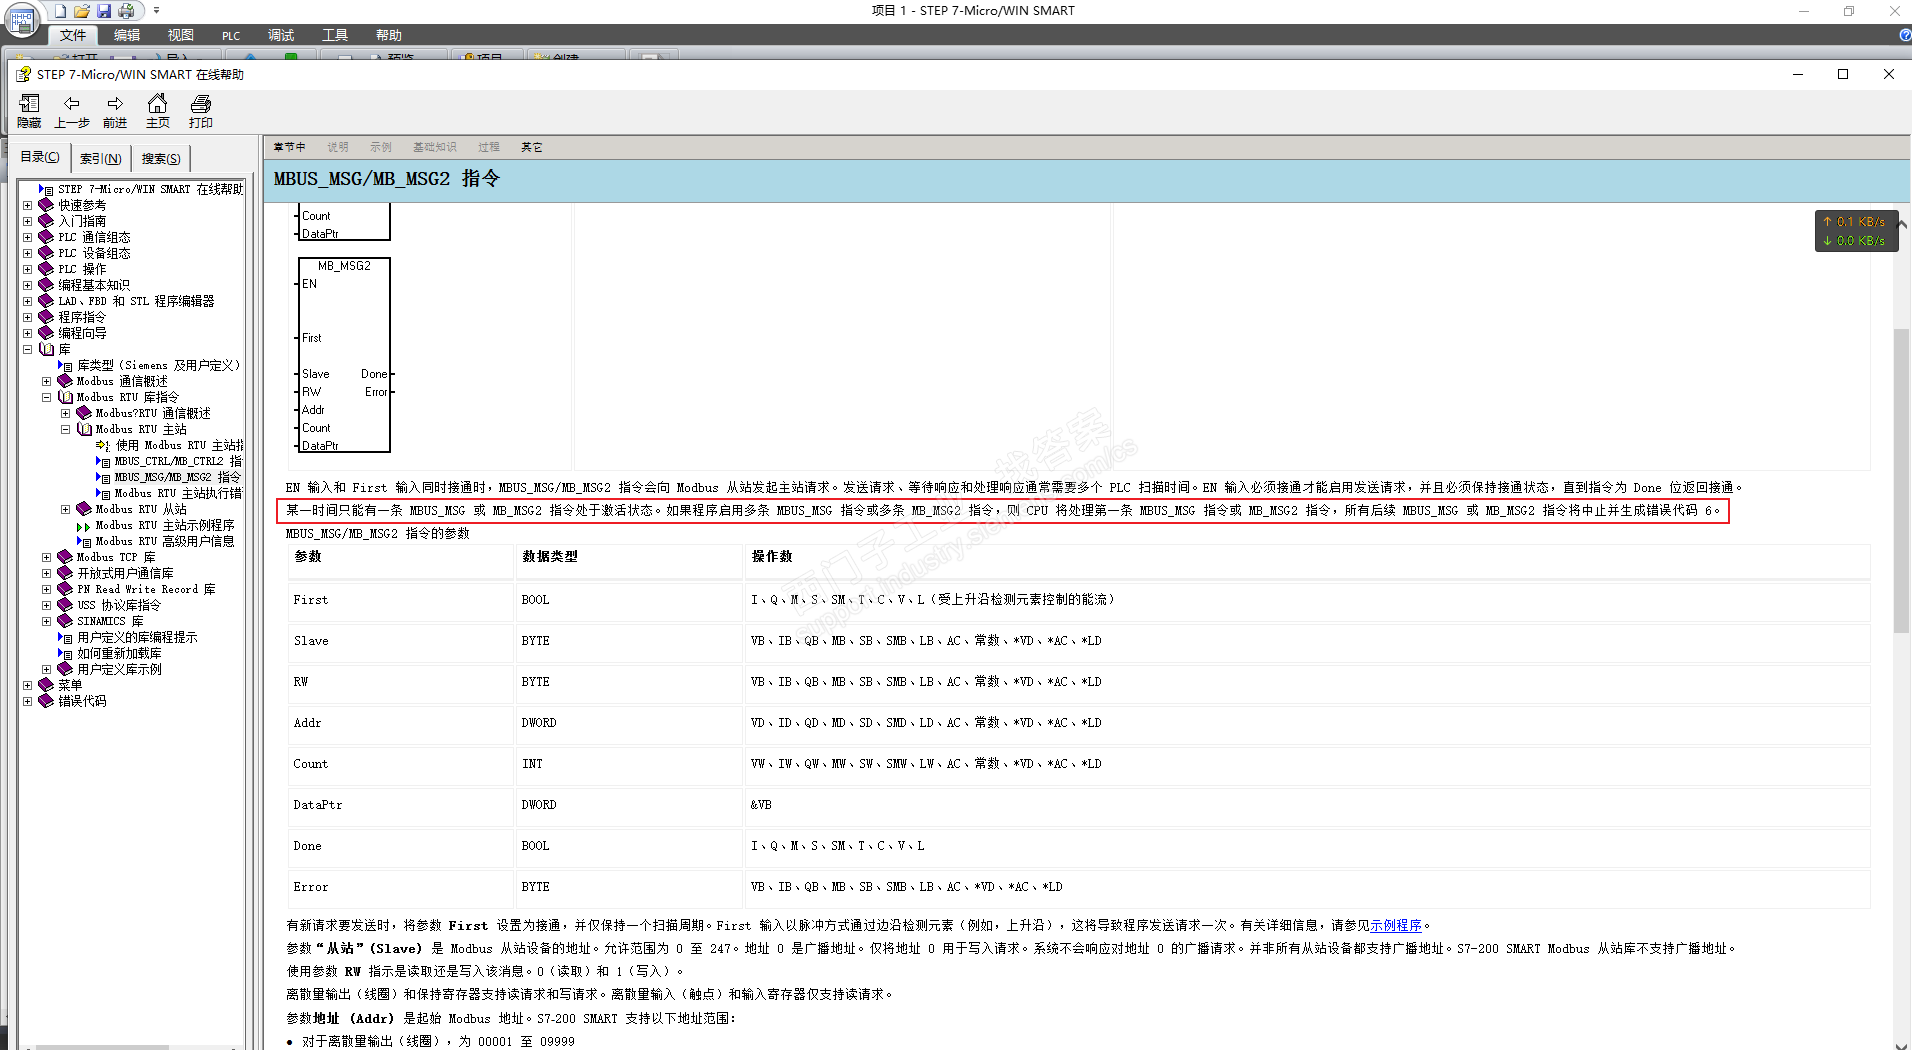Open the 如何重新加载库 topic
Screen dimensions: 1912x1050
119,653
